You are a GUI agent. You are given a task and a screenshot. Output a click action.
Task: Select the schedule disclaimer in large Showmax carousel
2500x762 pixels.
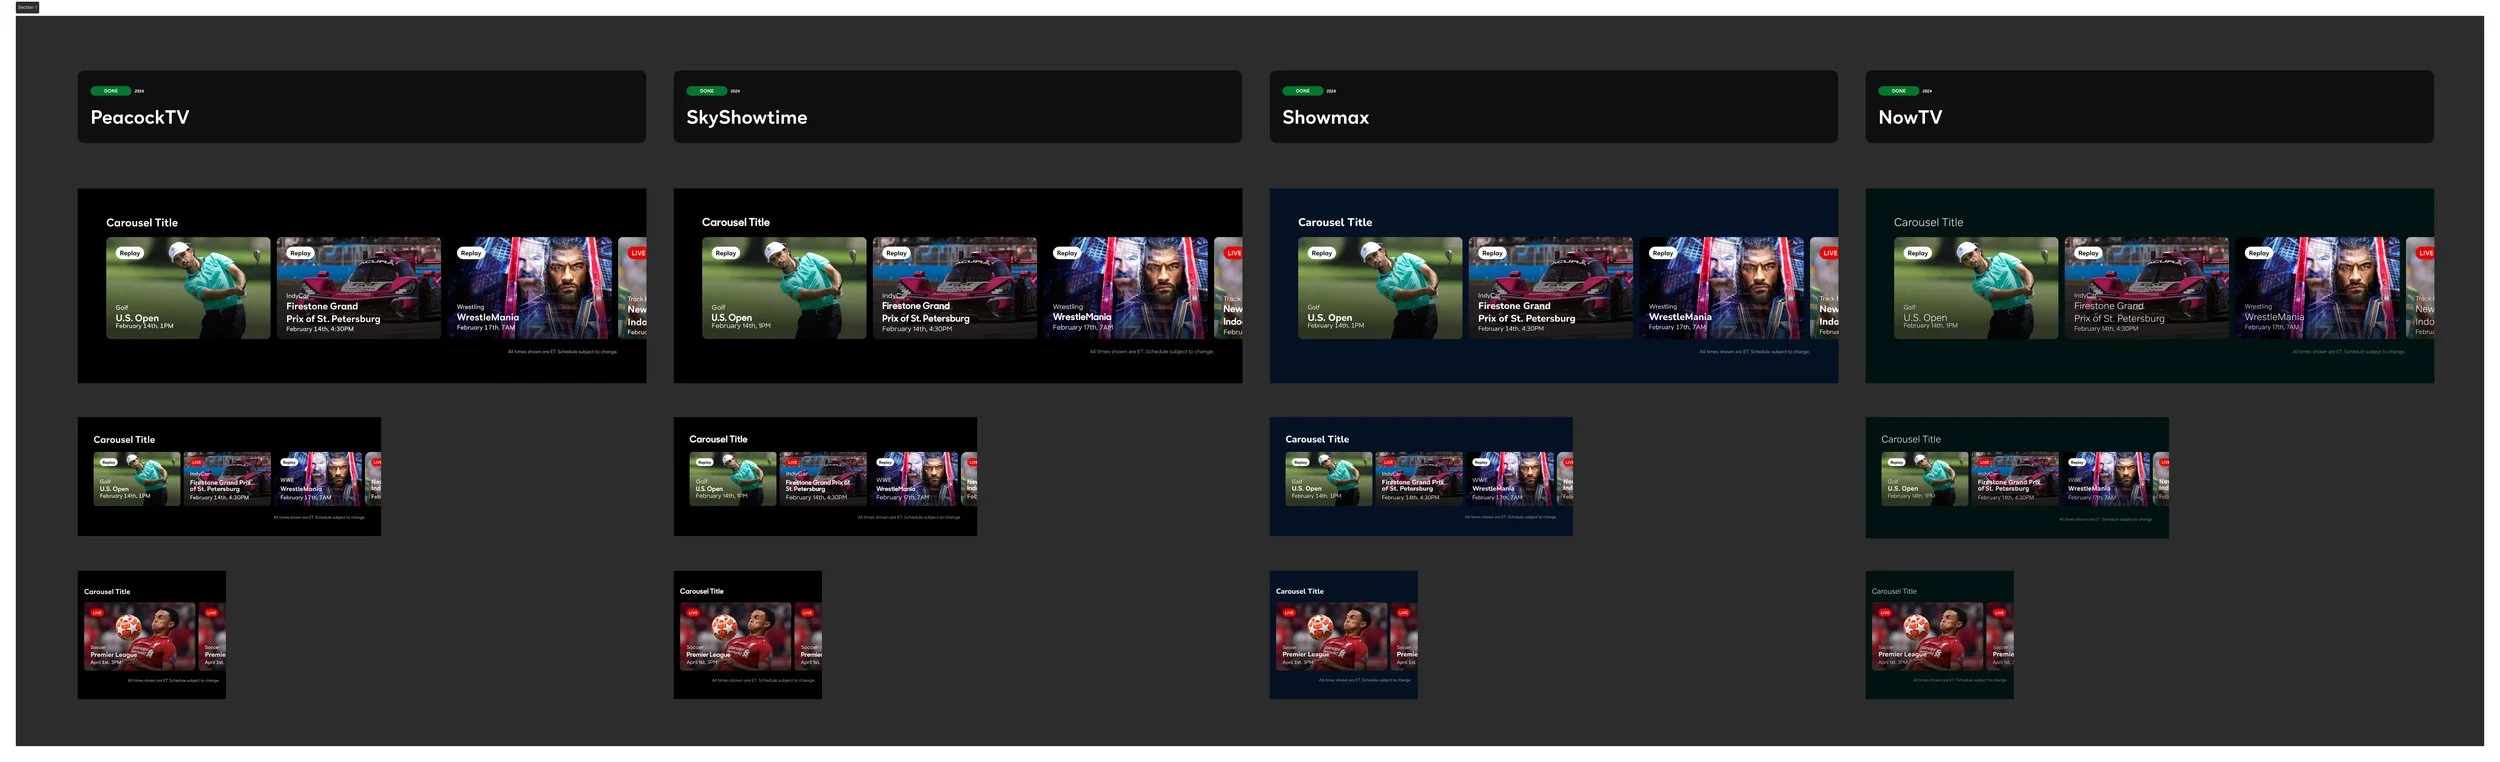coord(1754,352)
